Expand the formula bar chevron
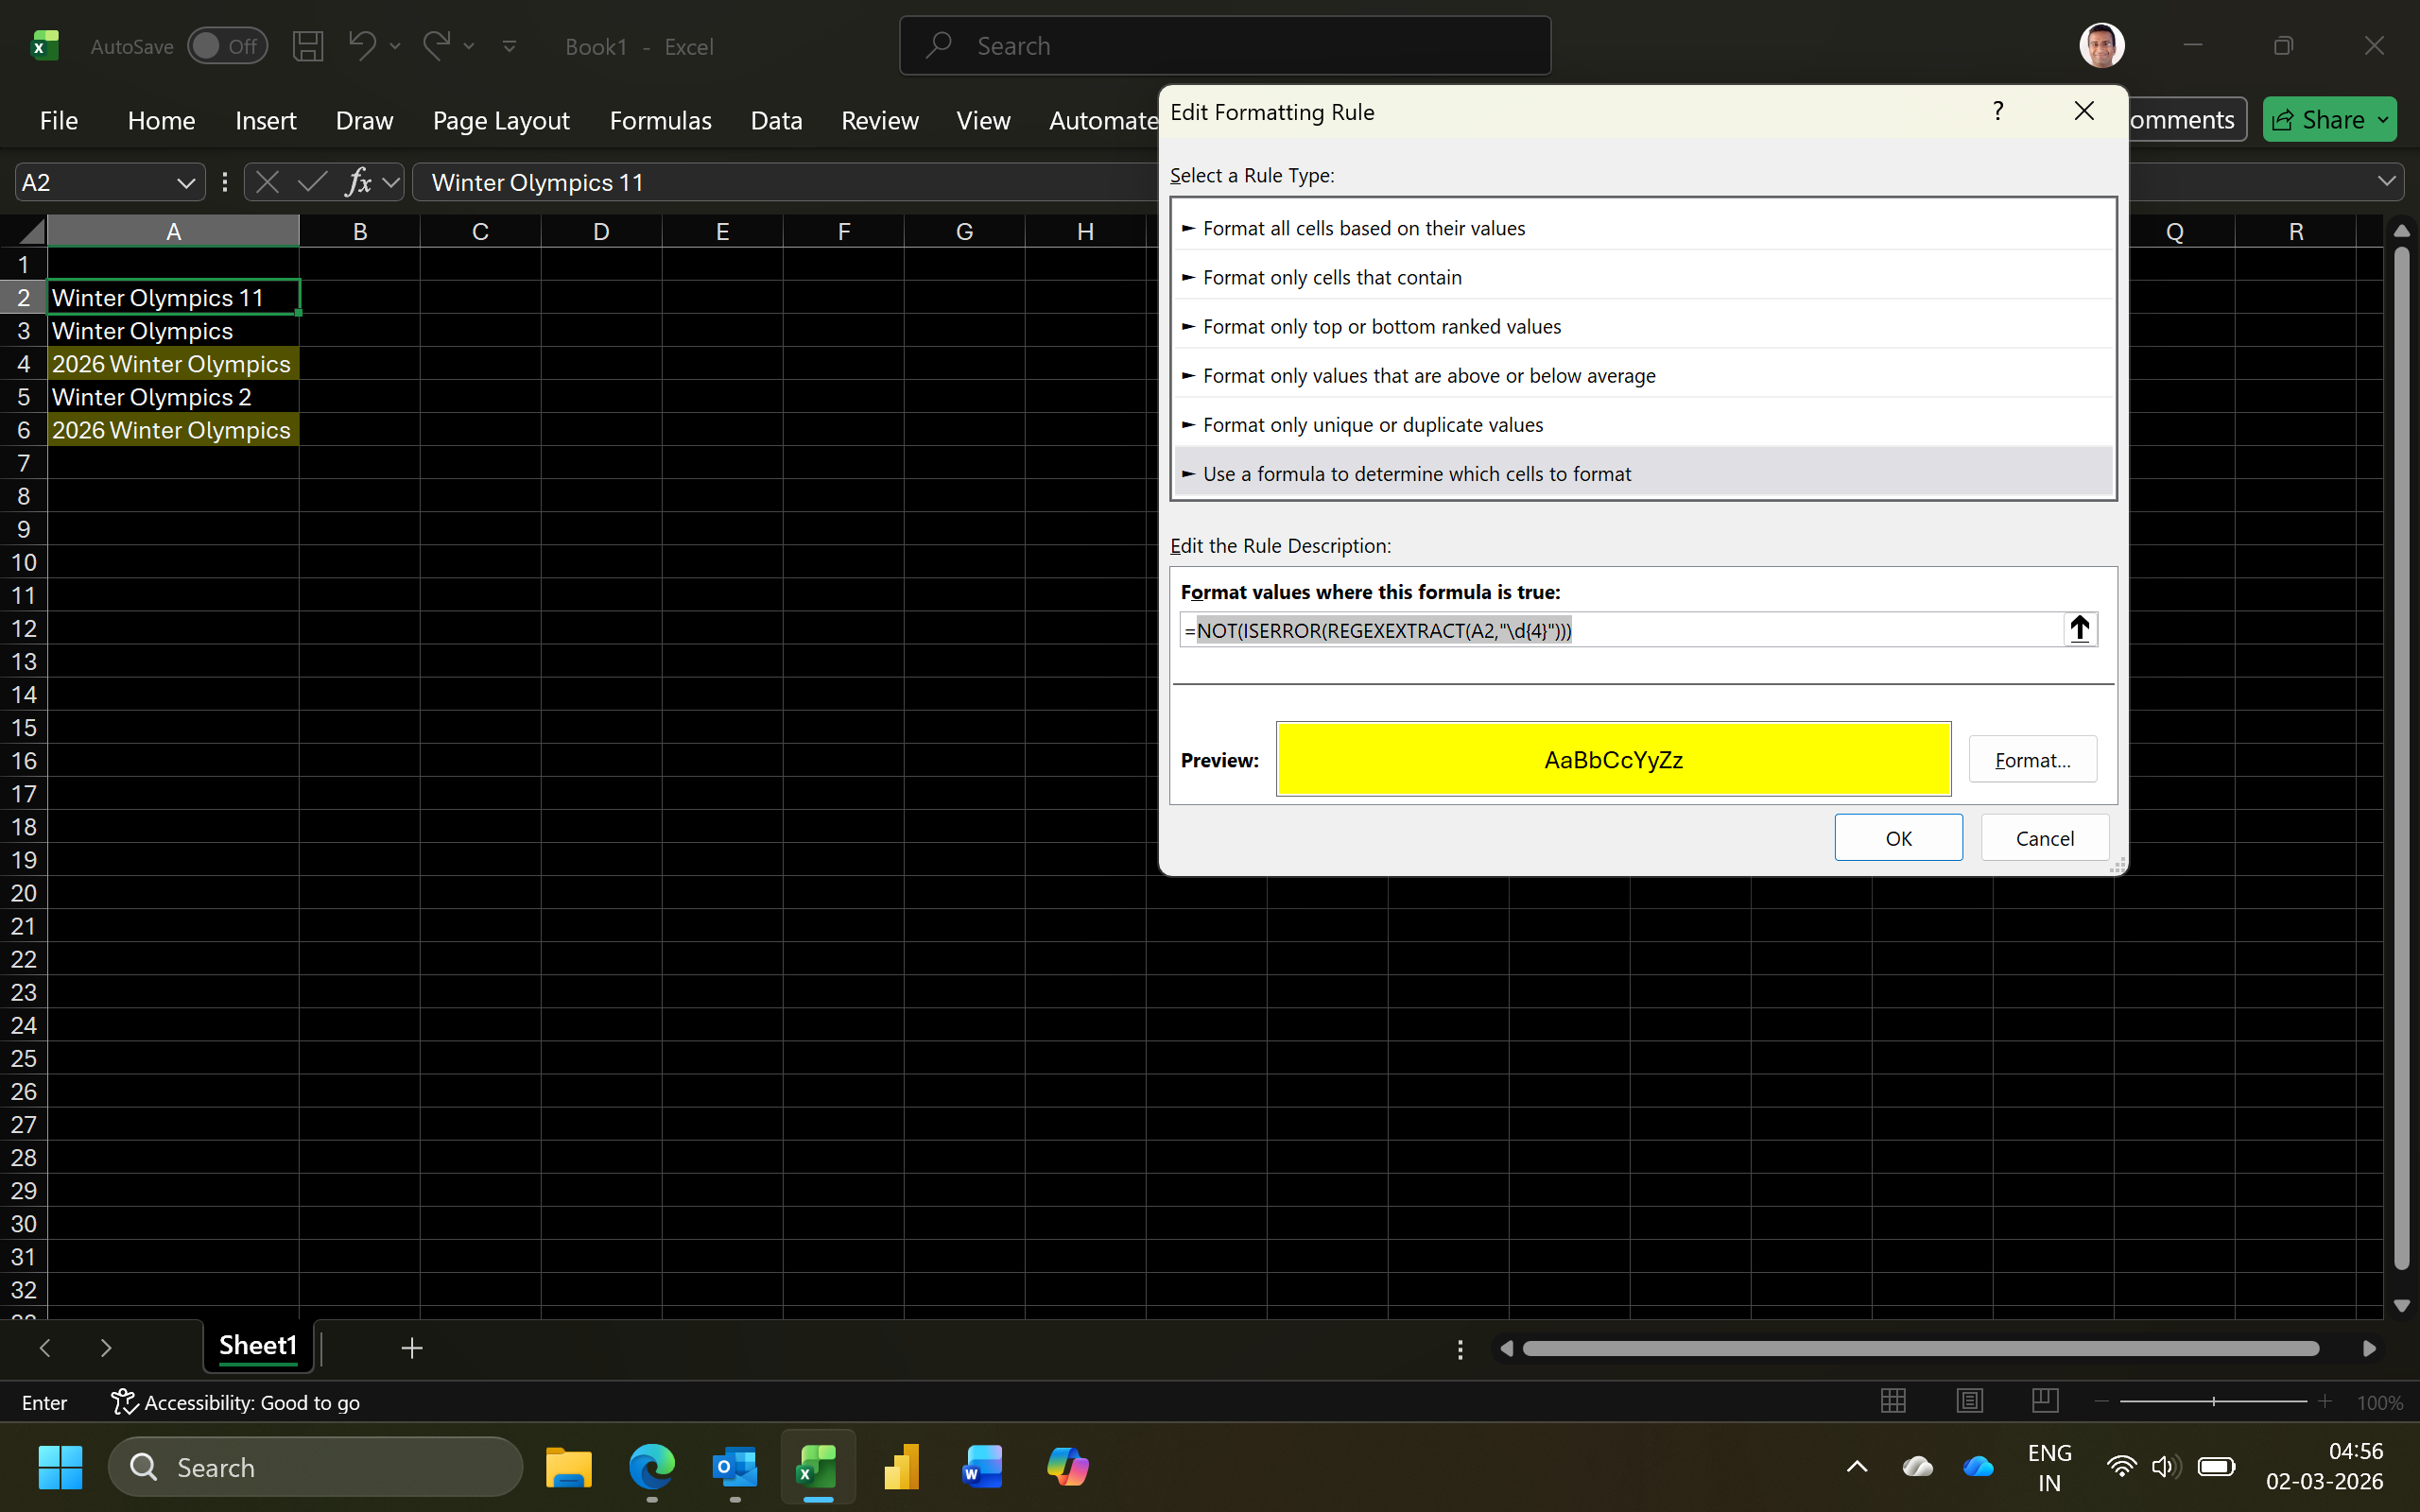 tap(2386, 181)
